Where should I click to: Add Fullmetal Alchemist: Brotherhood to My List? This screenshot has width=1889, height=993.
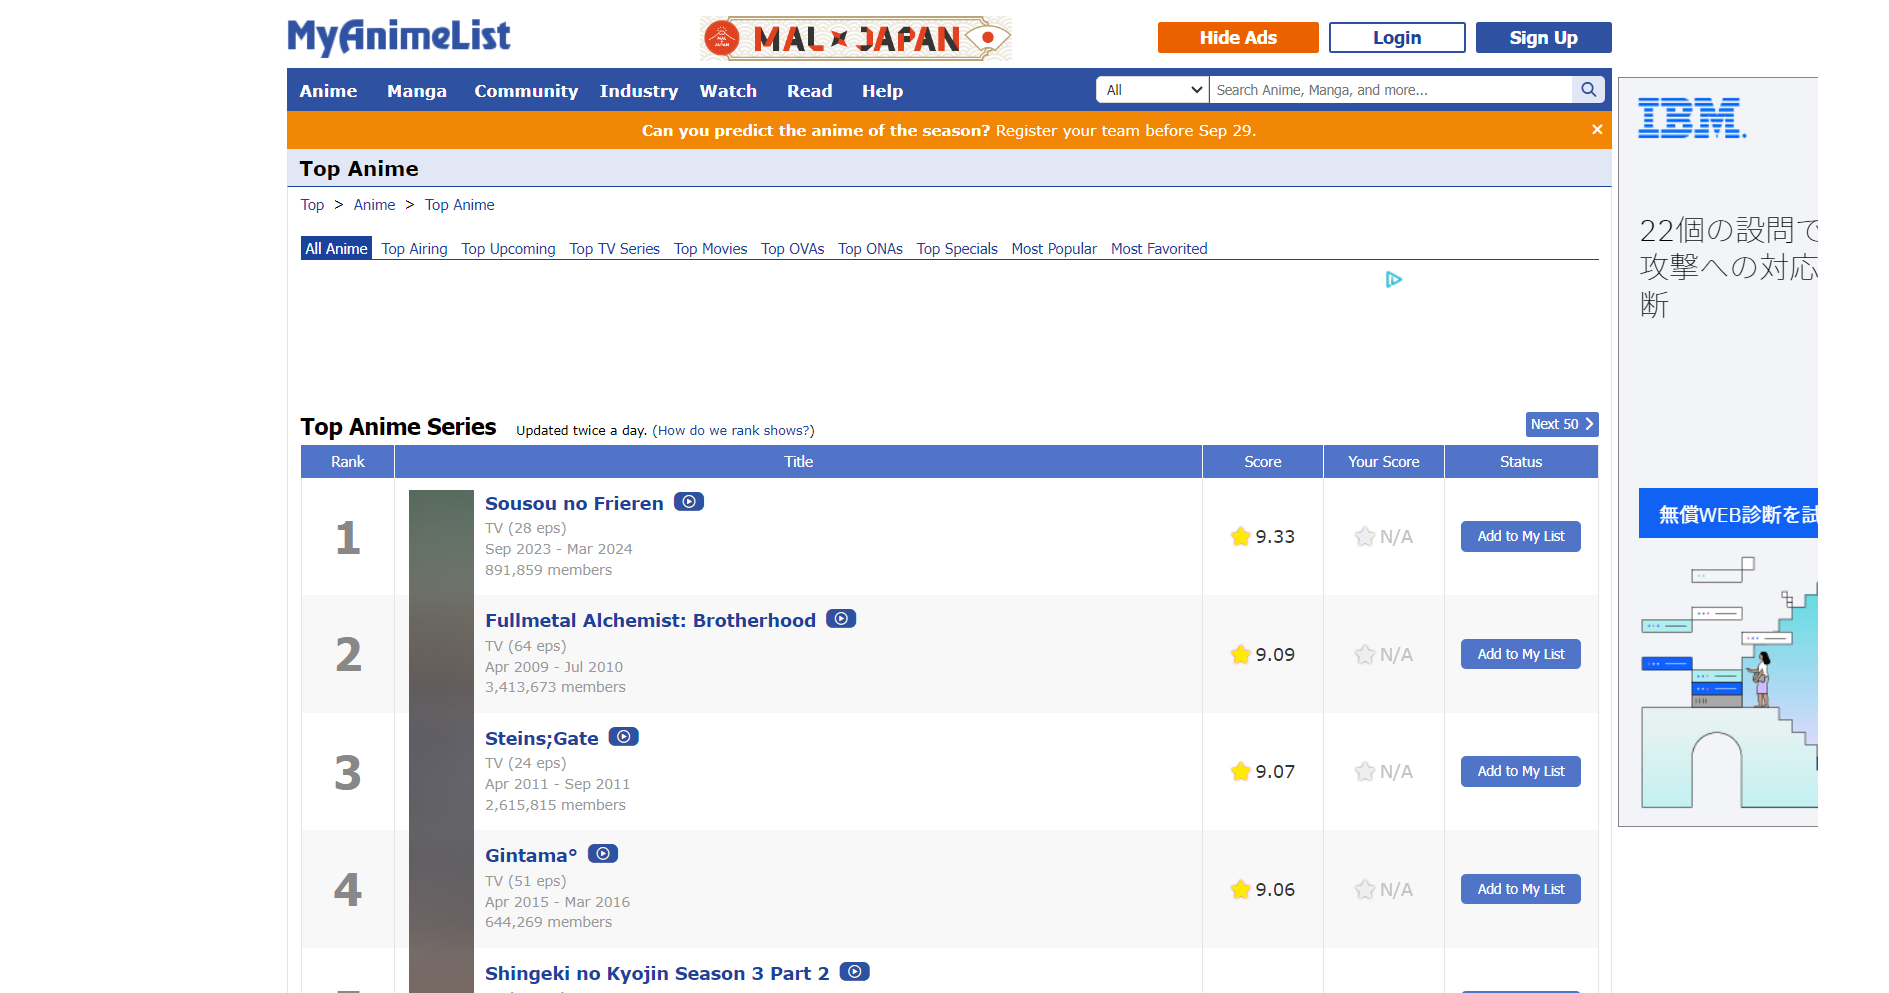1521,655
